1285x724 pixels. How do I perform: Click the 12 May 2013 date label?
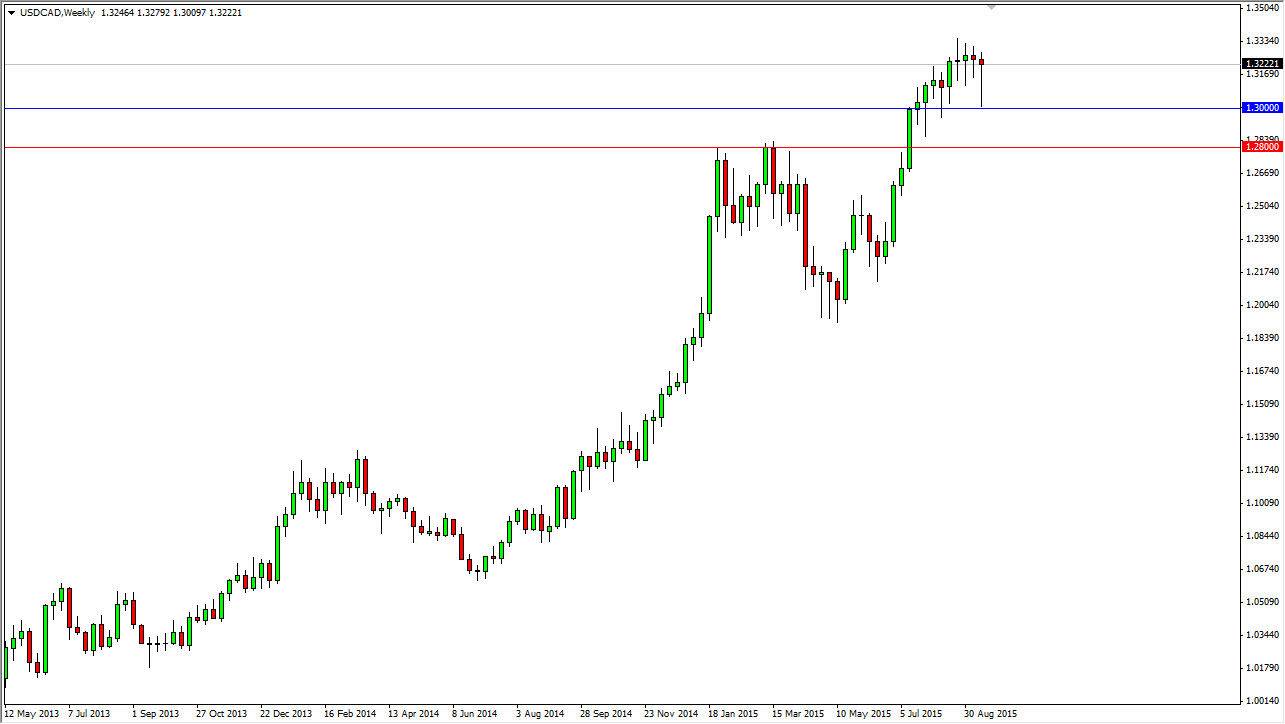pyautogui.click(x=32, y=714)
